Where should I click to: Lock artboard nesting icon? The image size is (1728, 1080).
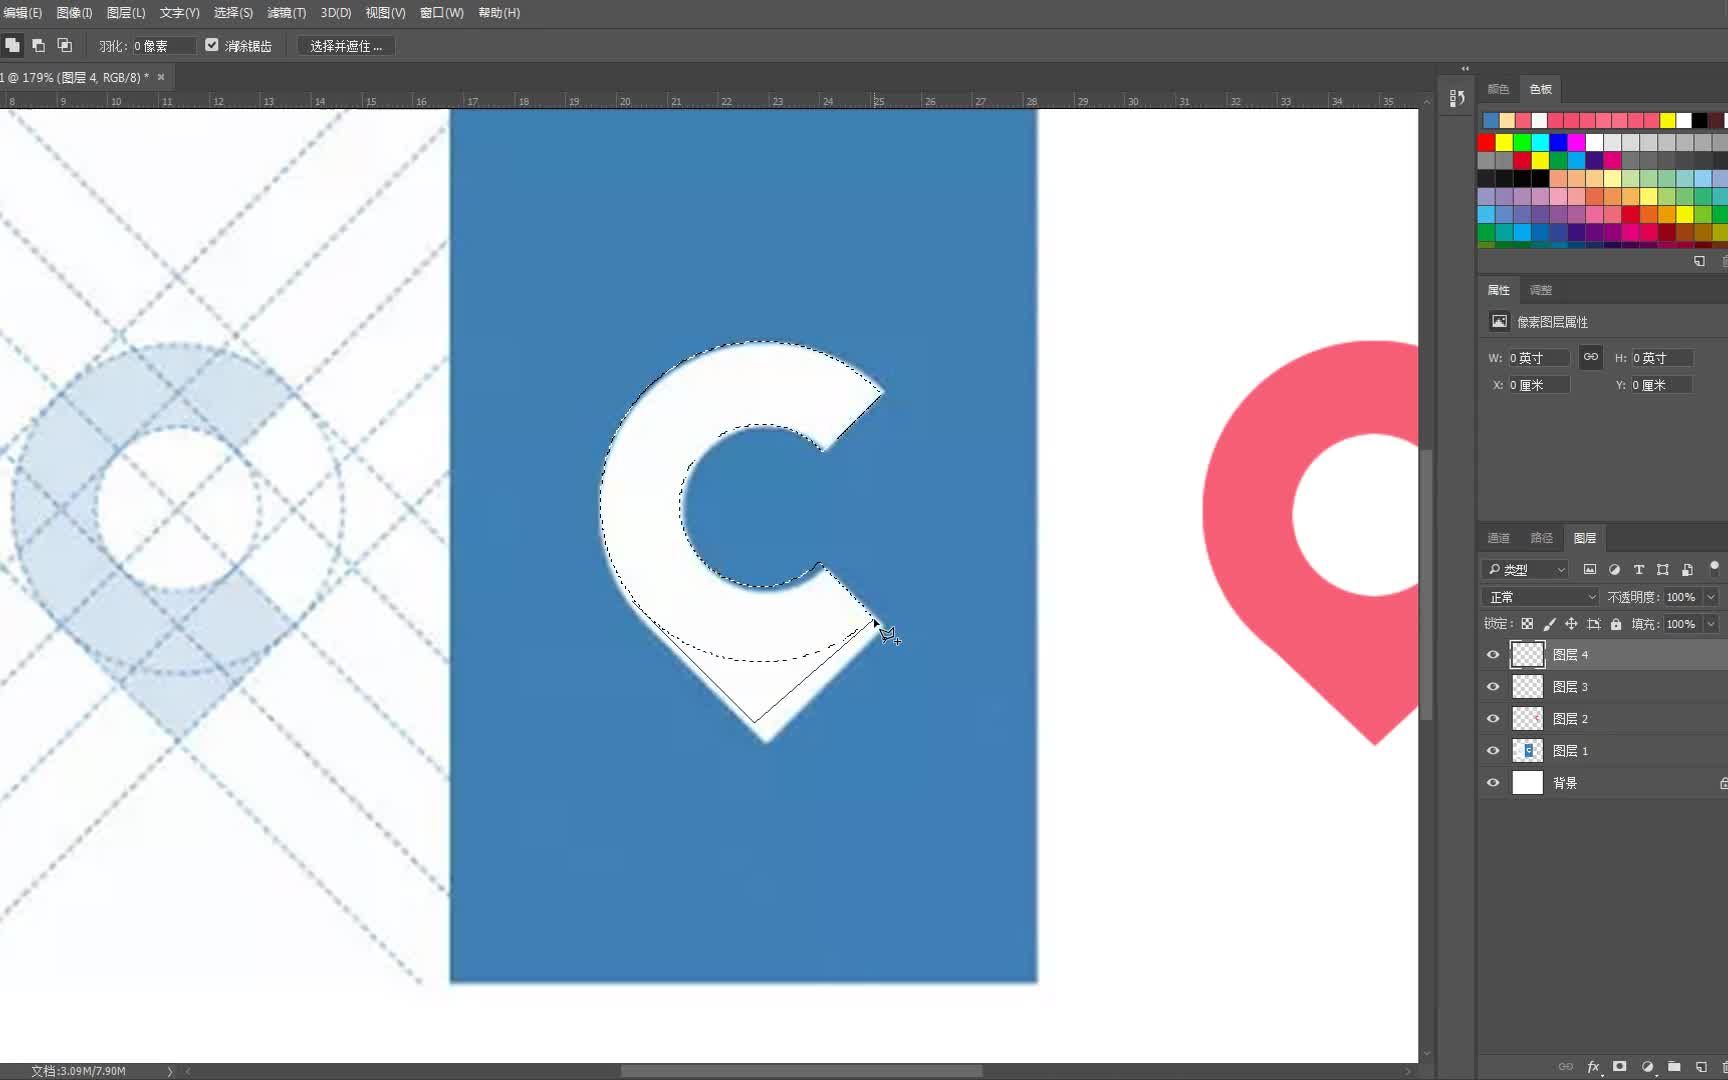(1594, 624)
